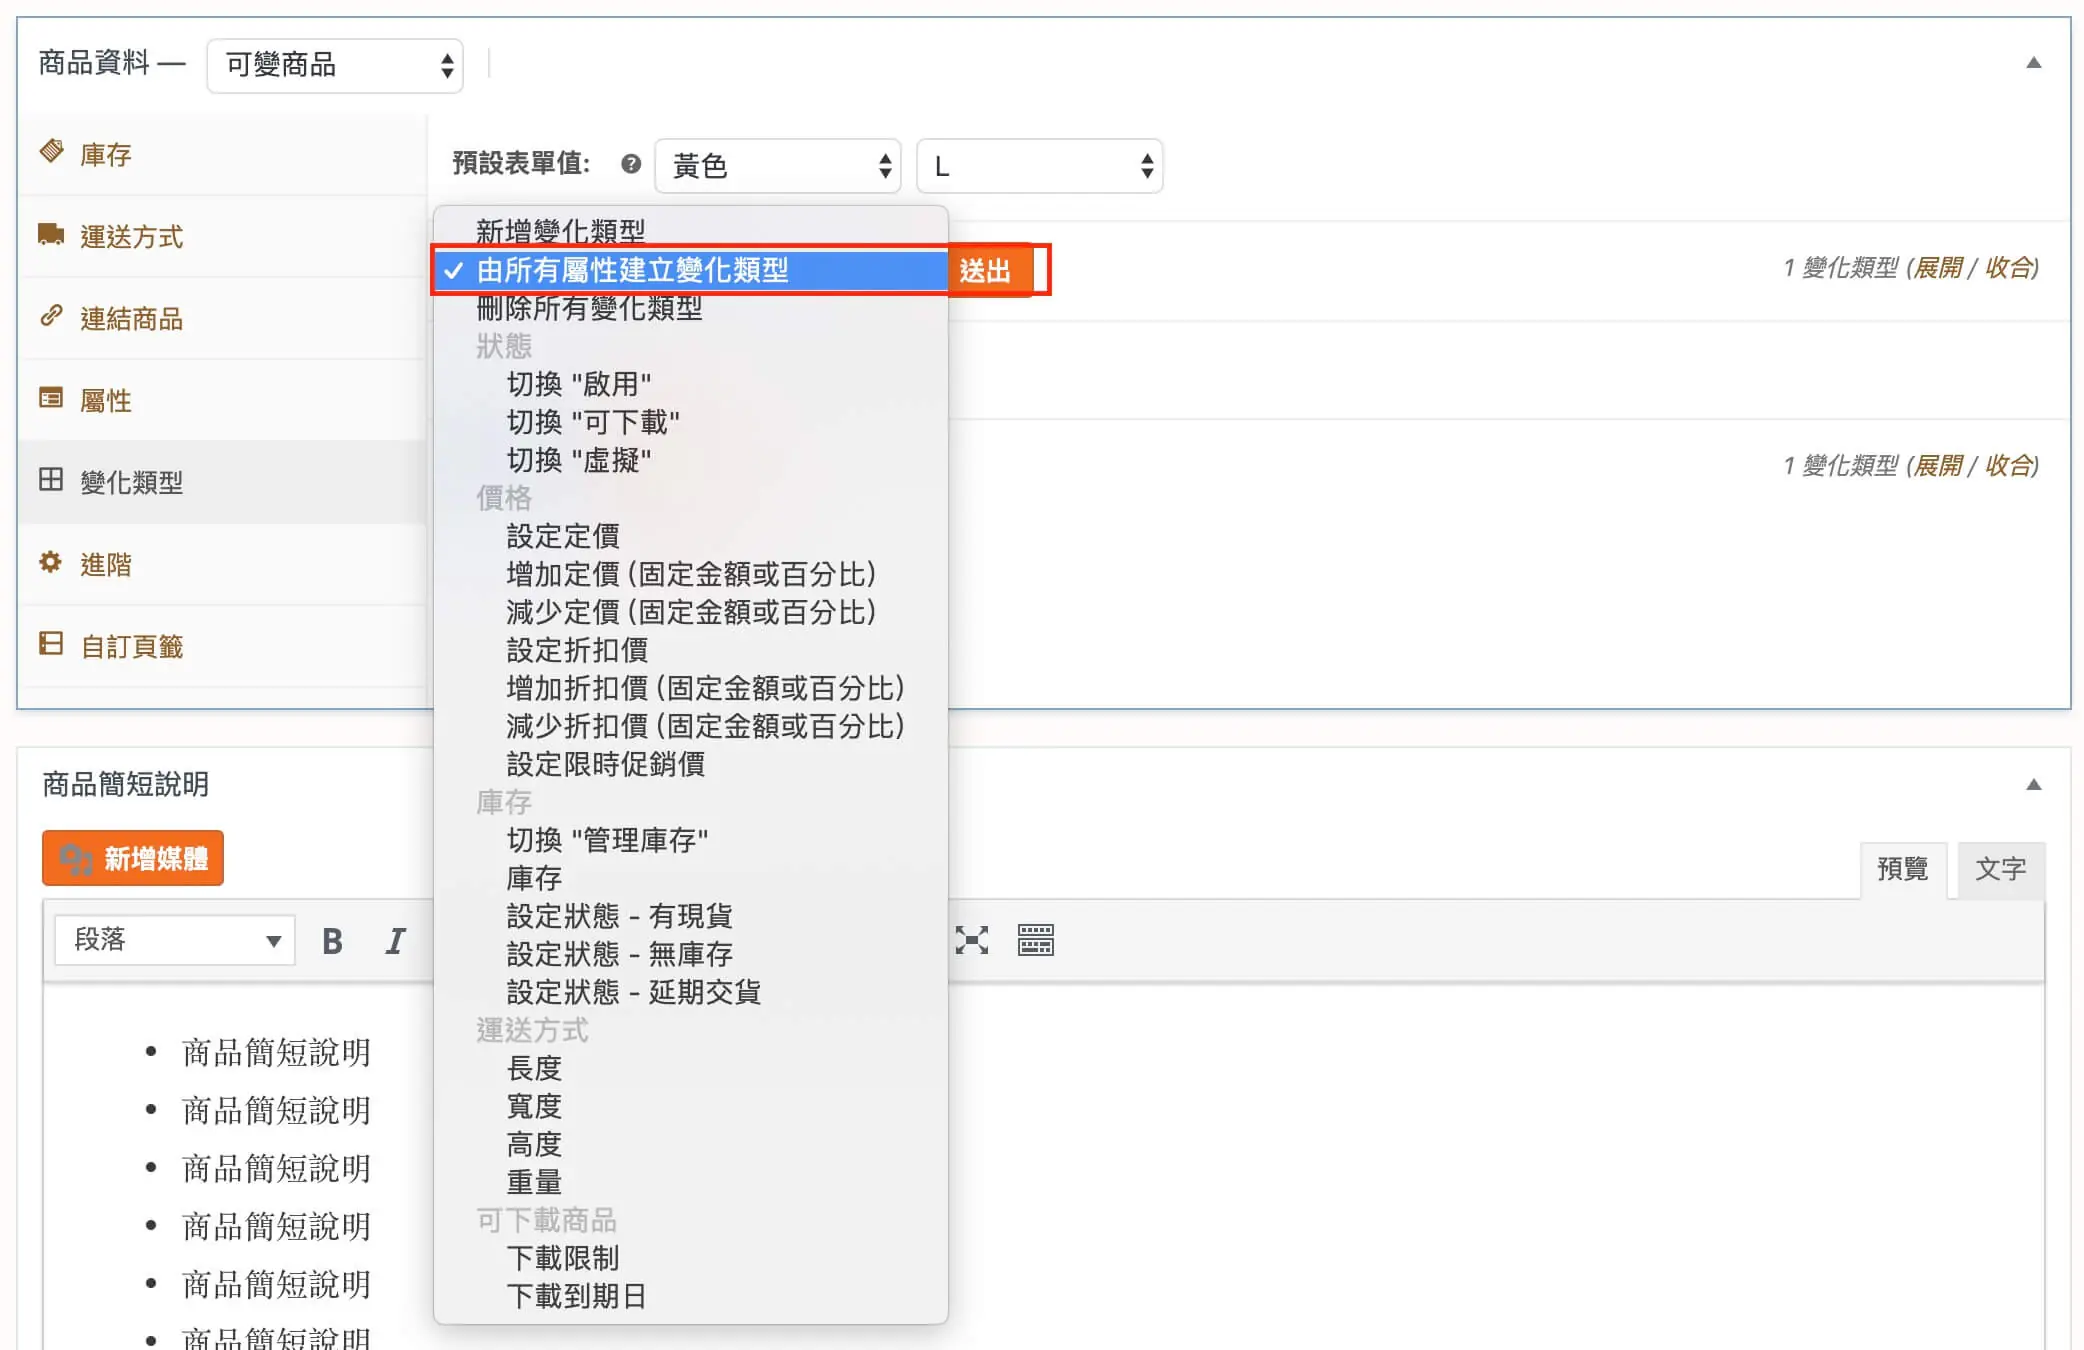Collapse the 商品簡短說明 panel arrow
The image size is (2084, 1350).
click(2033, 785)
